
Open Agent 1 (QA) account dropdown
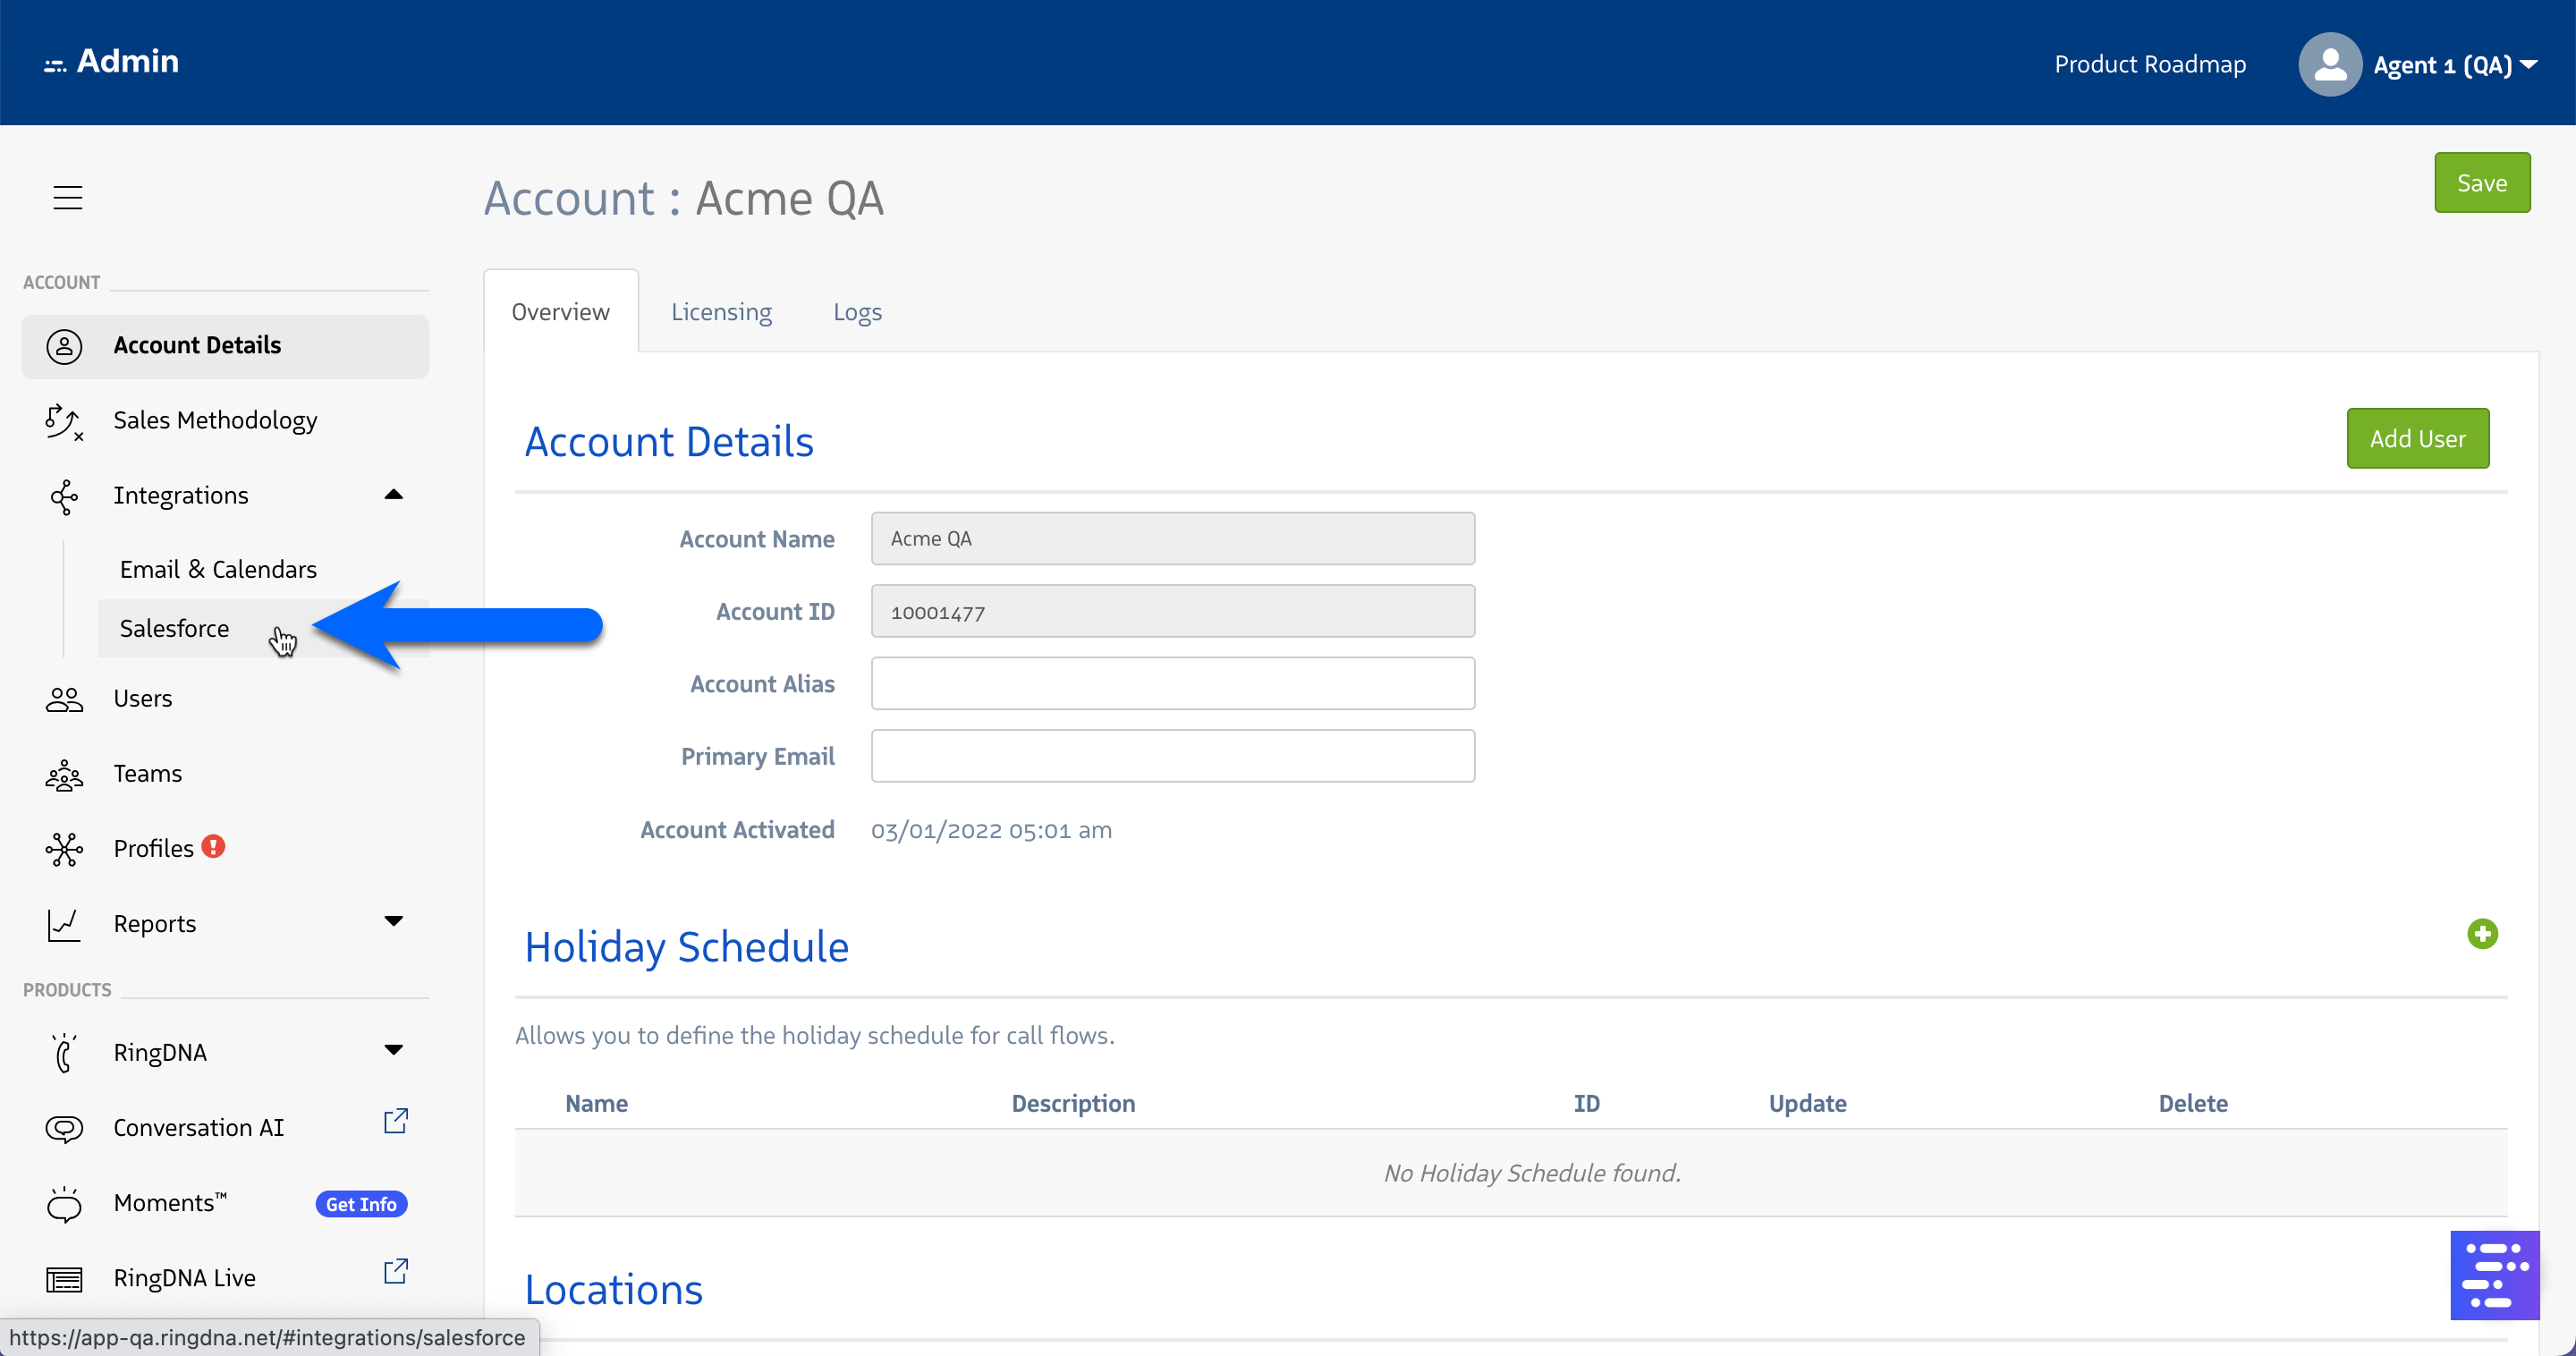[2455, 65]
